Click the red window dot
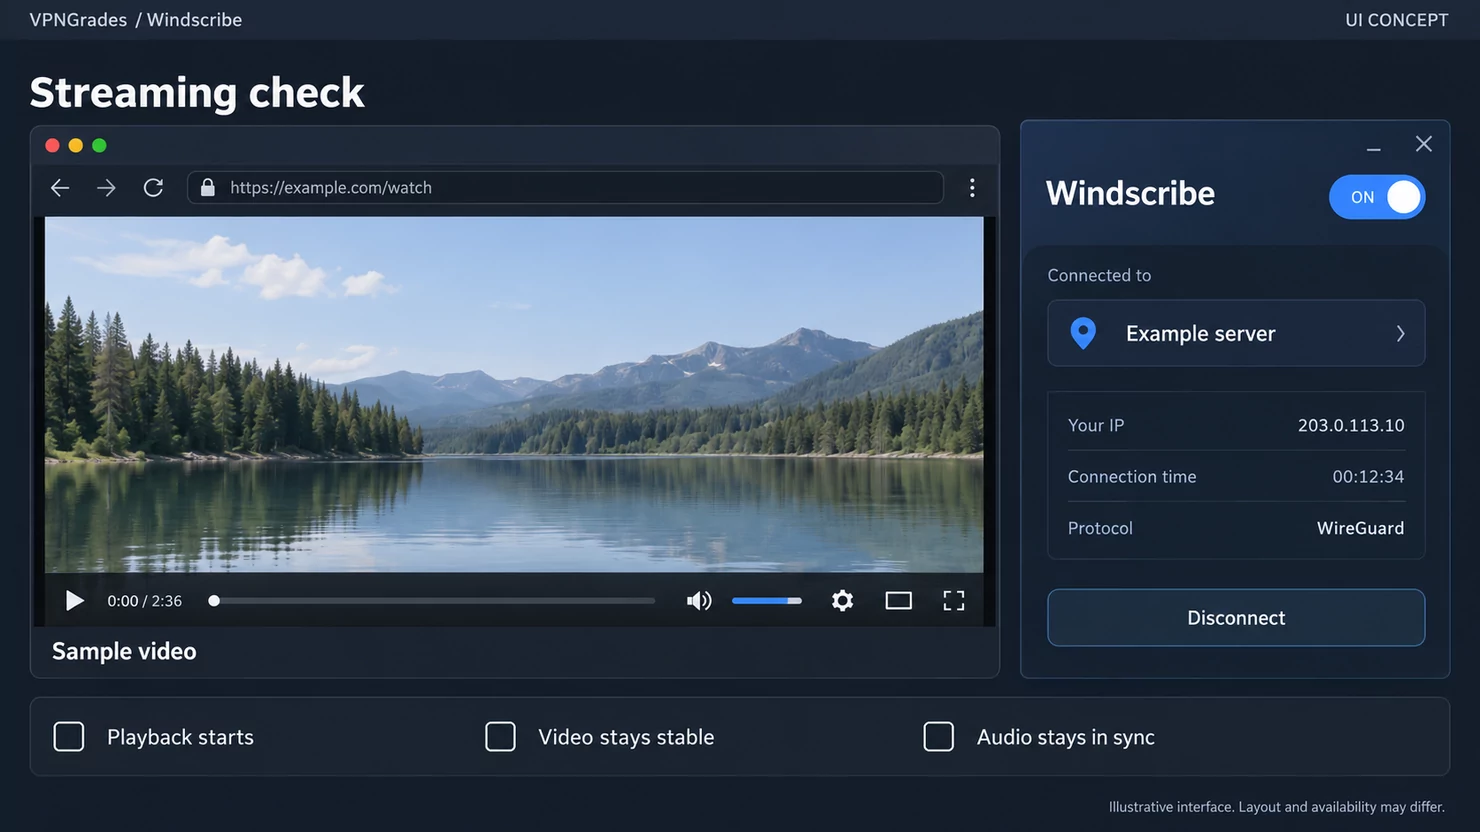This screenshot has height=832, width=1480. pyautogui.click(x=52, y=145)
